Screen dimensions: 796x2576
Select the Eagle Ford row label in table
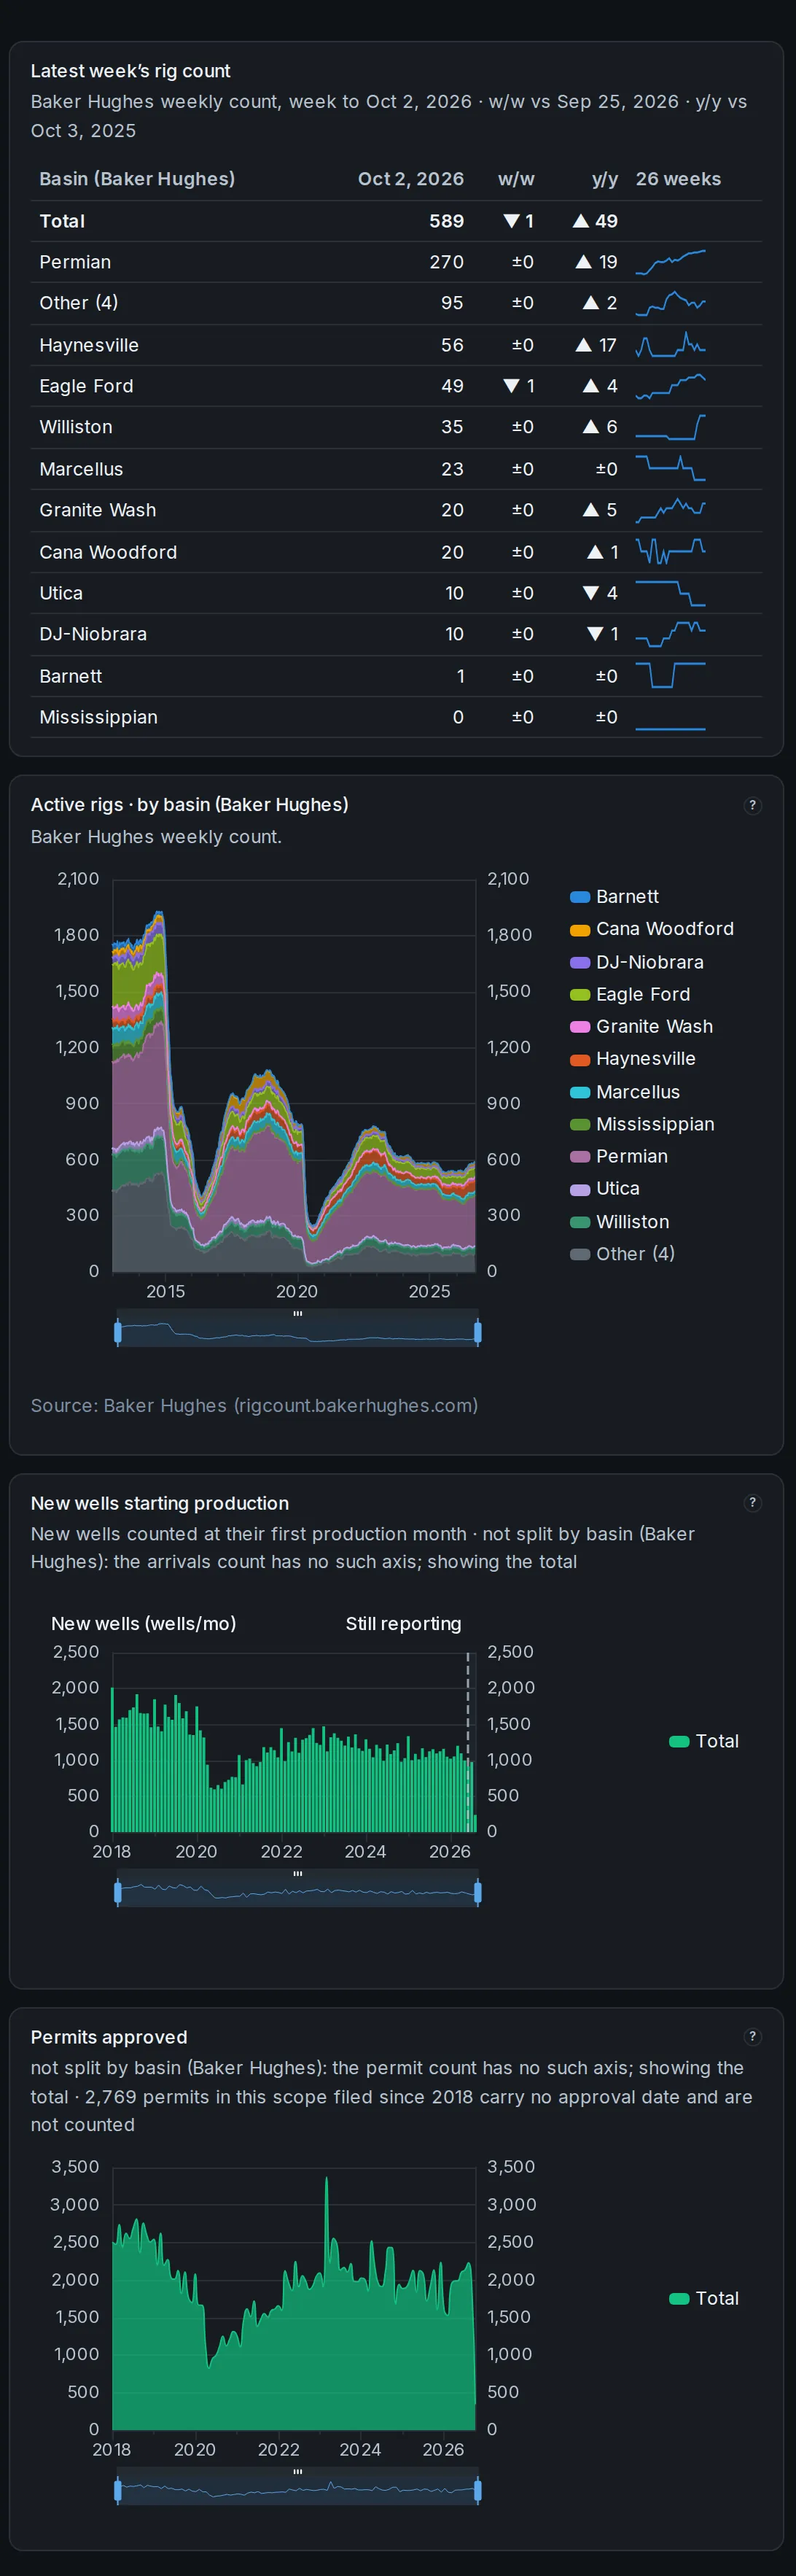coord(86,386)
